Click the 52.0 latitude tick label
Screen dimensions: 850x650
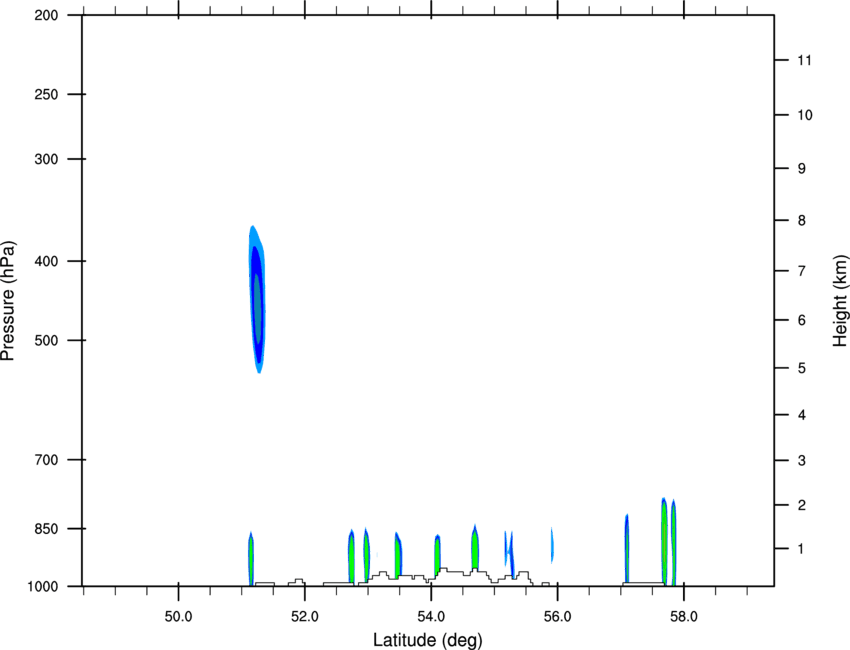(x=305, y=617)
